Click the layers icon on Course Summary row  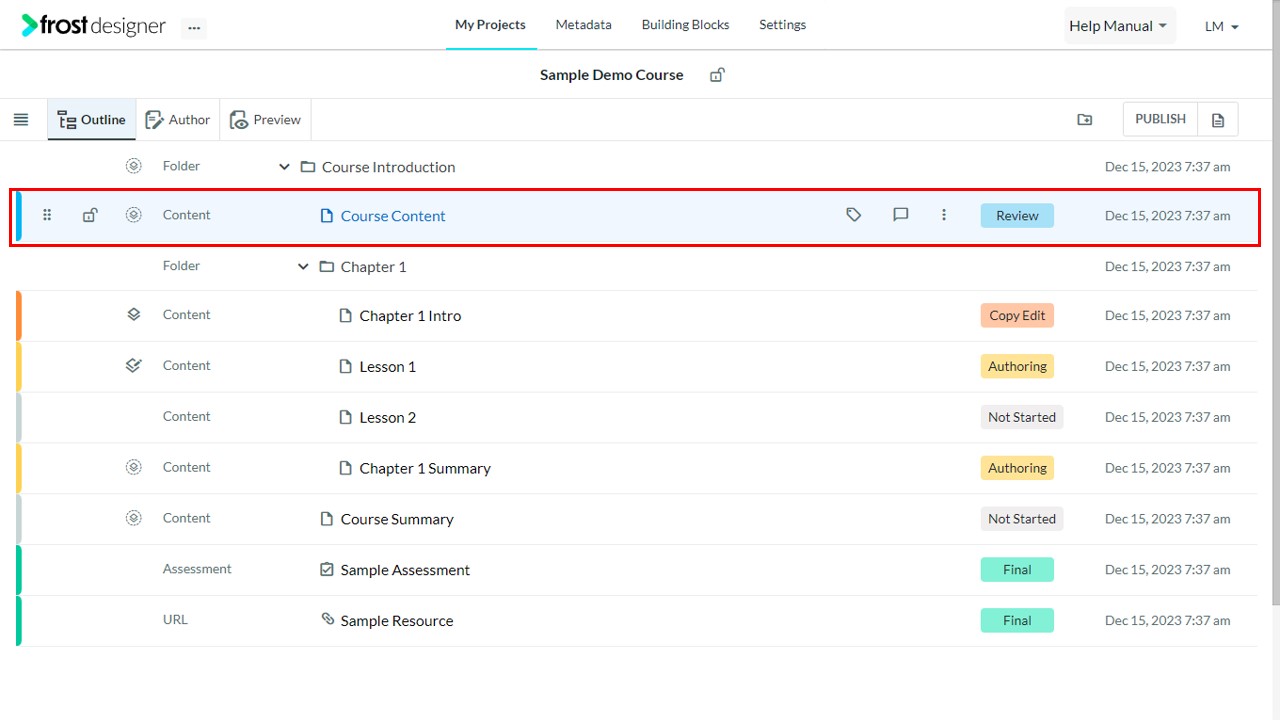pos(134,518)
